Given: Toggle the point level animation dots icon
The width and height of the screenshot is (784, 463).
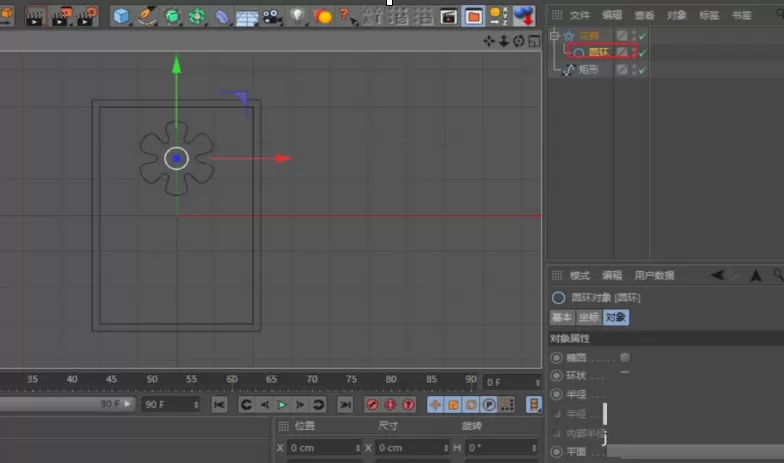Looking at the screenshot, I should pos(507,404).
